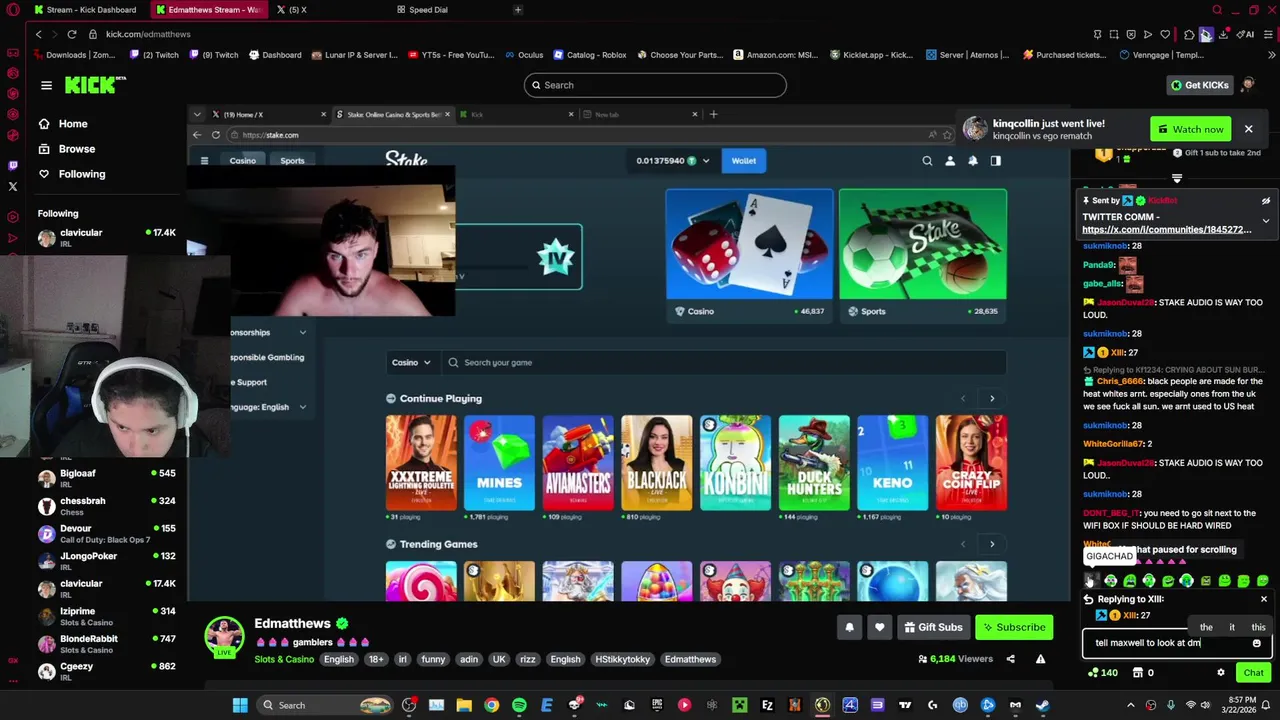The image size is (1280, 720).
Task: Open BlondeRabbit channel in following list
Action: 107,644
